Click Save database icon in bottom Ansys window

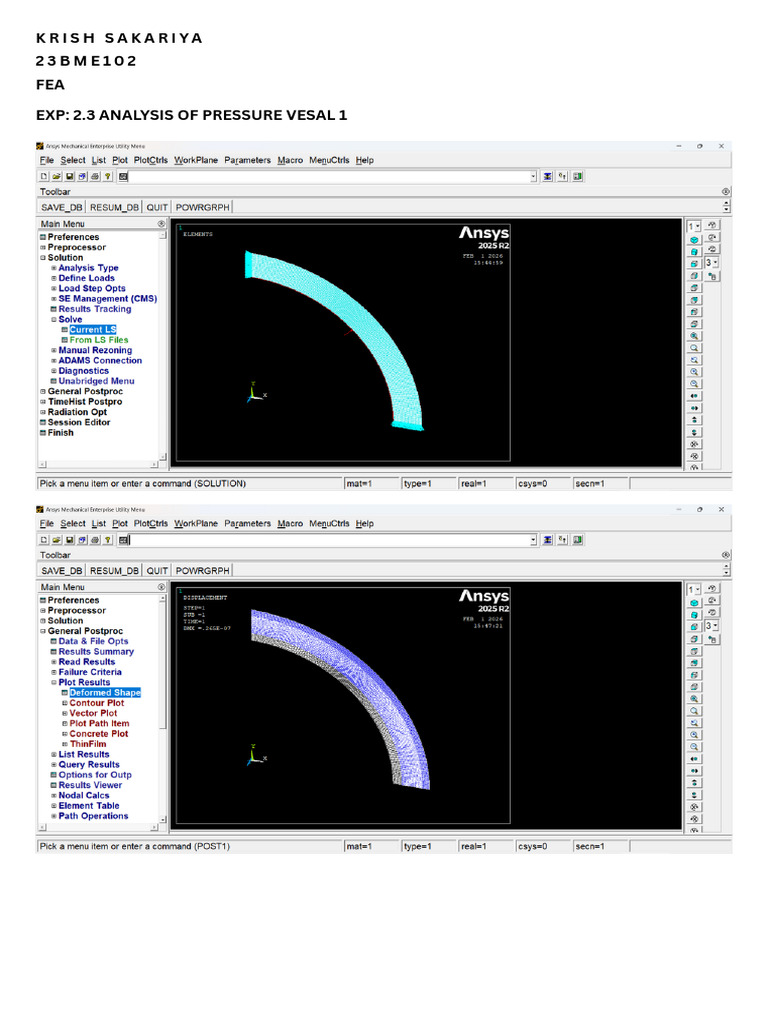tap(69, 540)
